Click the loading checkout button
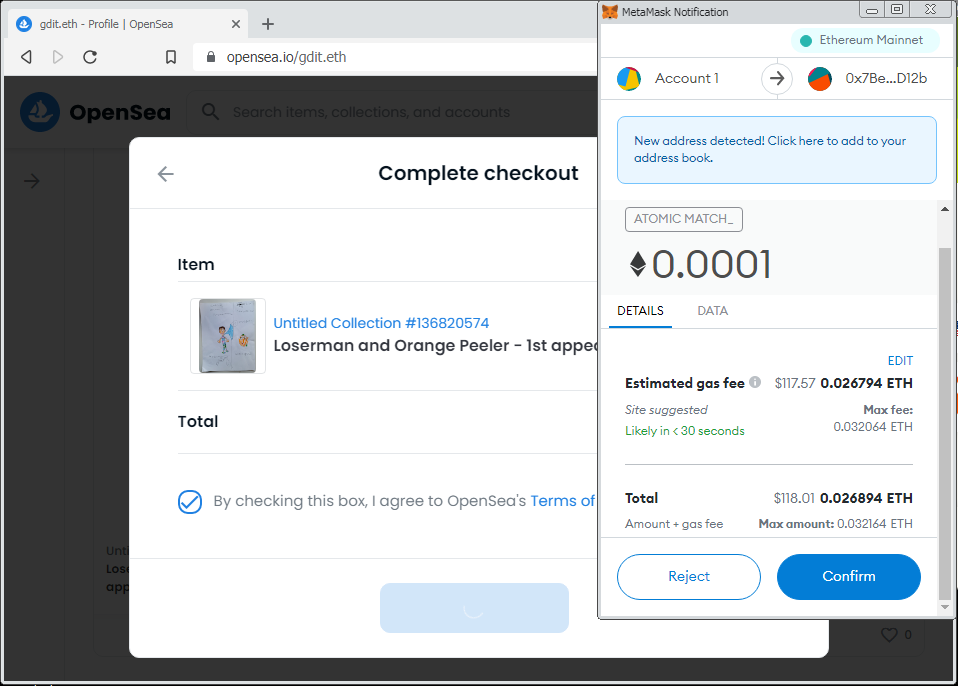This screenshot has height=688, width=958. coord(474,608)
